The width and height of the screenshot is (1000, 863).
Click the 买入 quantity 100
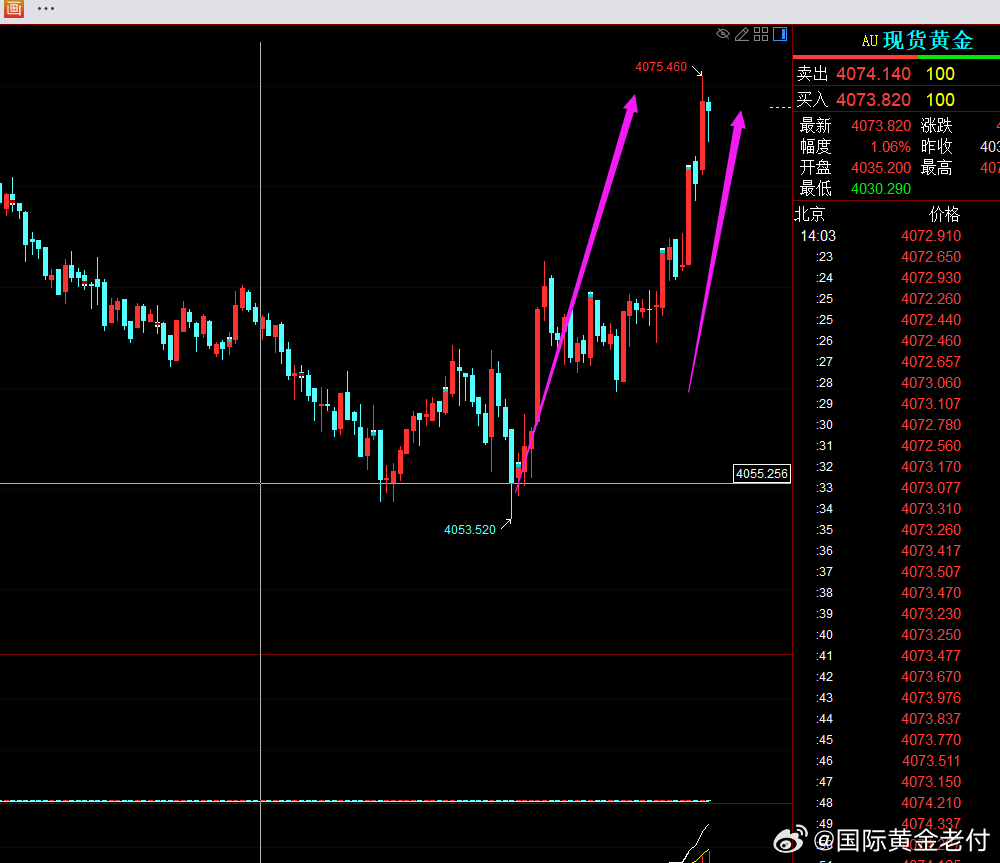940,100
